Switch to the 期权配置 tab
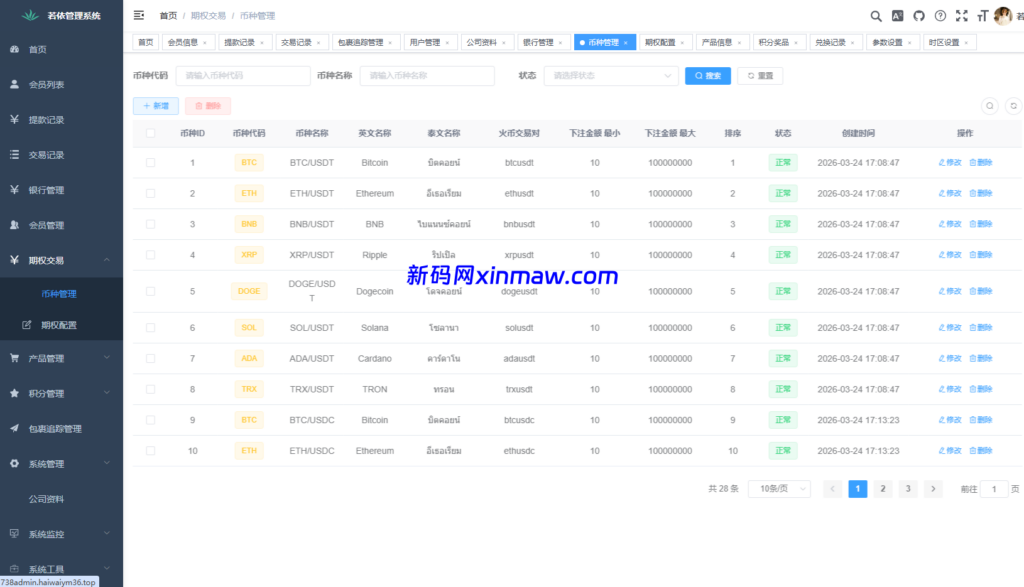This screenshot has width=1024, height=587. 665,42
